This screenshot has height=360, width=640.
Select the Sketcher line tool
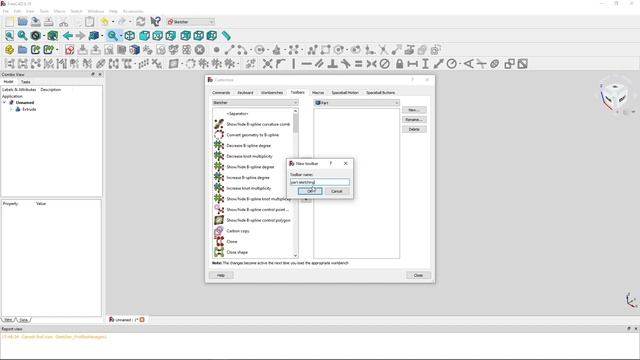(x=229, y=50)
